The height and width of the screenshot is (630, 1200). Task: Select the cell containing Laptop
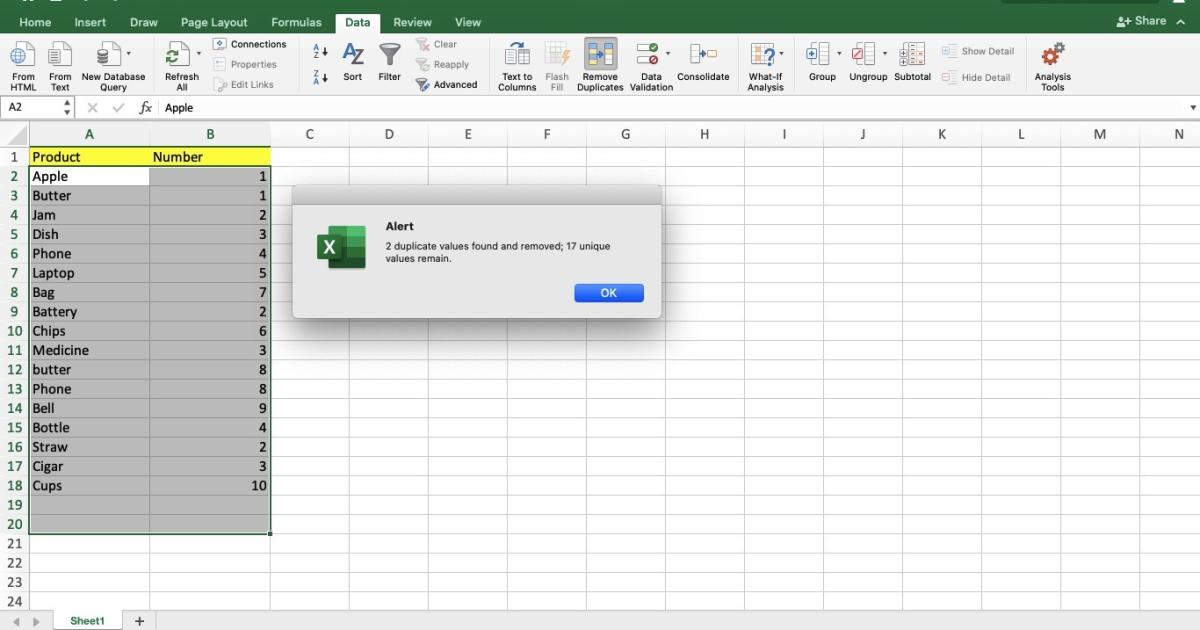89,273
